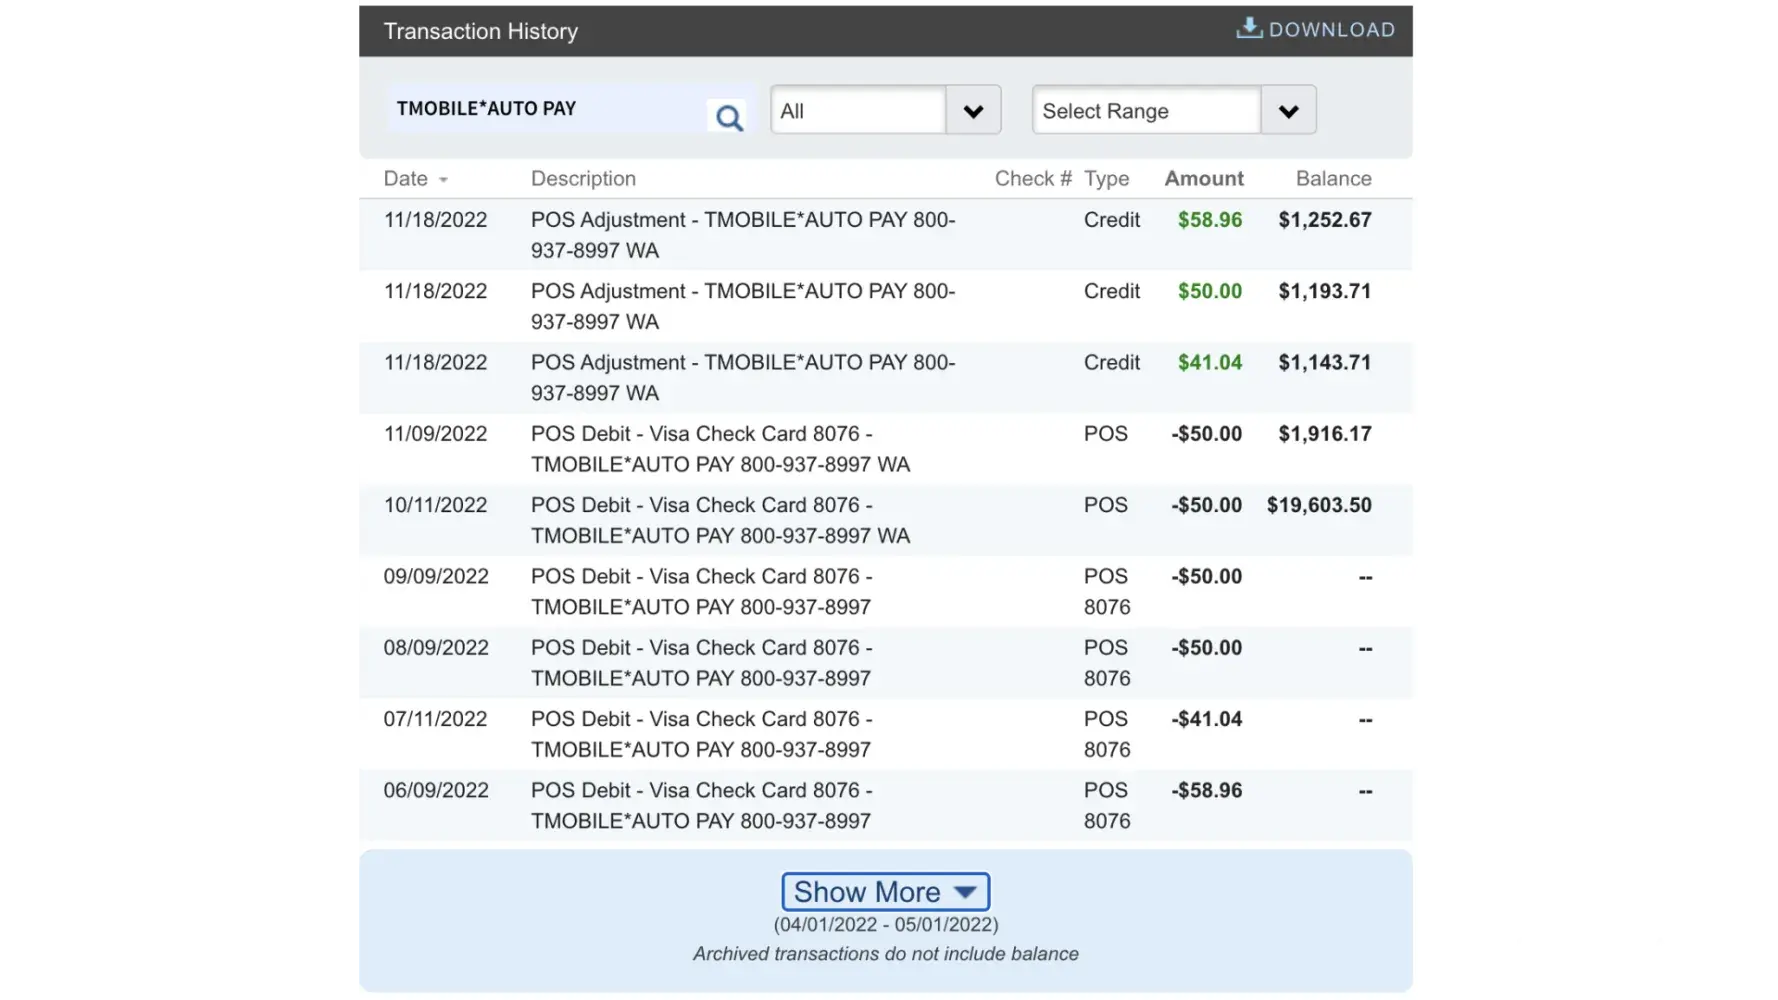This screenshot has height=1000, width=1778.
Task: Click the Select Range text box
Action: [1146, 111]
